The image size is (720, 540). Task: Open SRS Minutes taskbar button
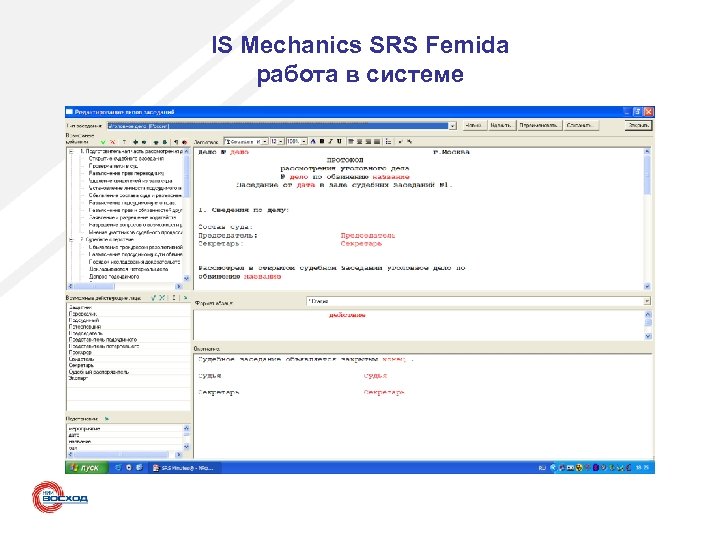tap(186, 467)
